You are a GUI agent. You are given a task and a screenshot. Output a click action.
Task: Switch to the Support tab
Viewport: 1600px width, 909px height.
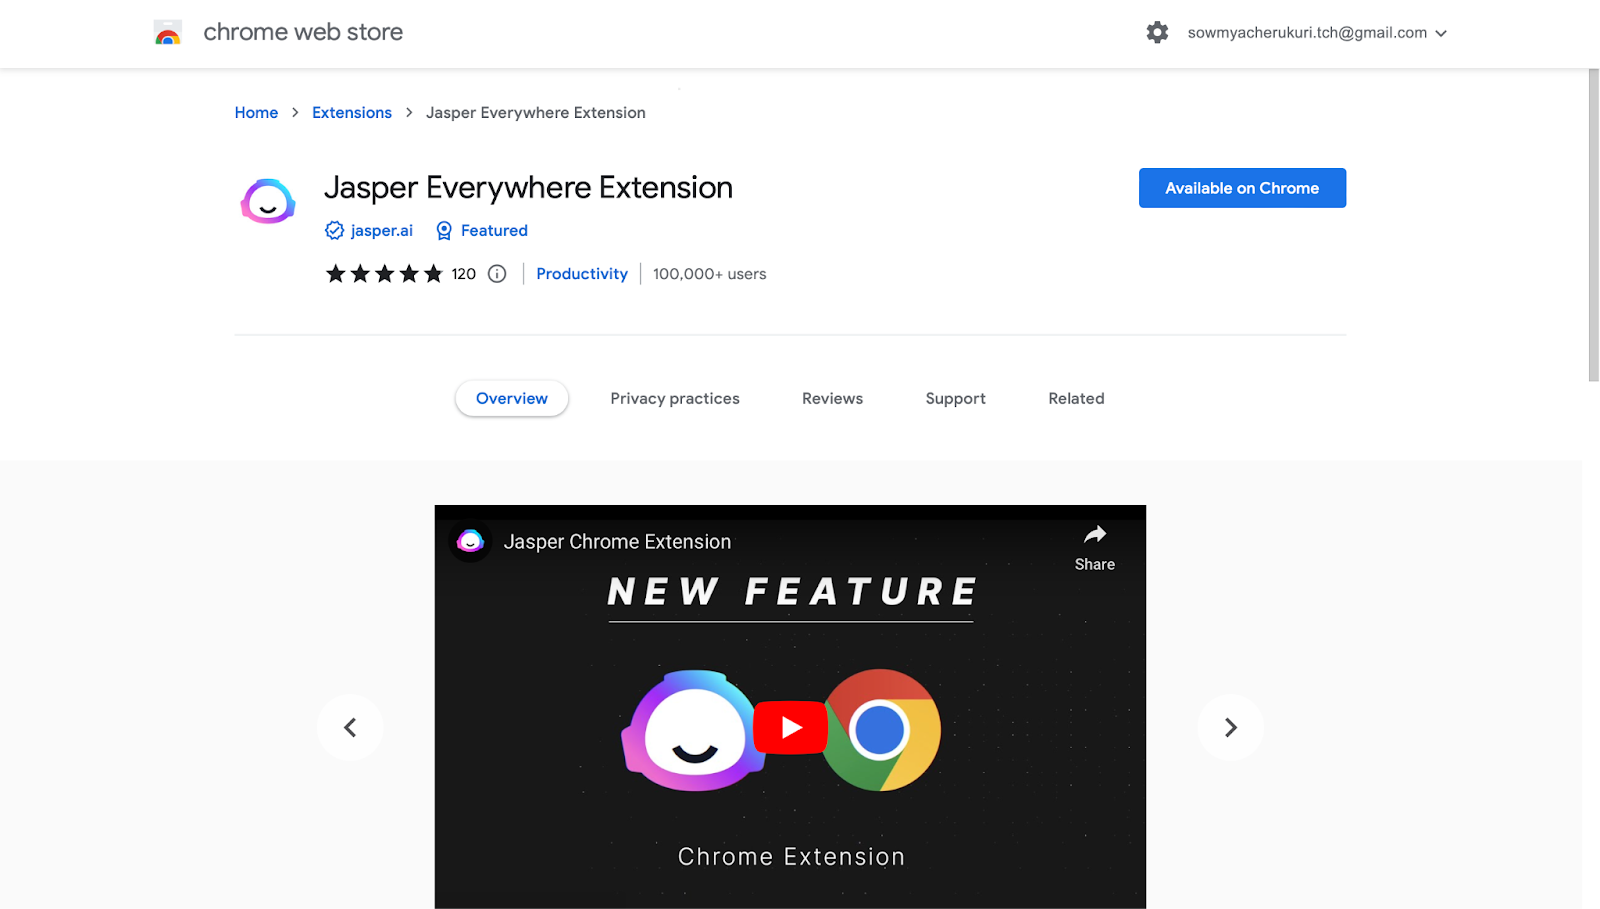point(955,398)
